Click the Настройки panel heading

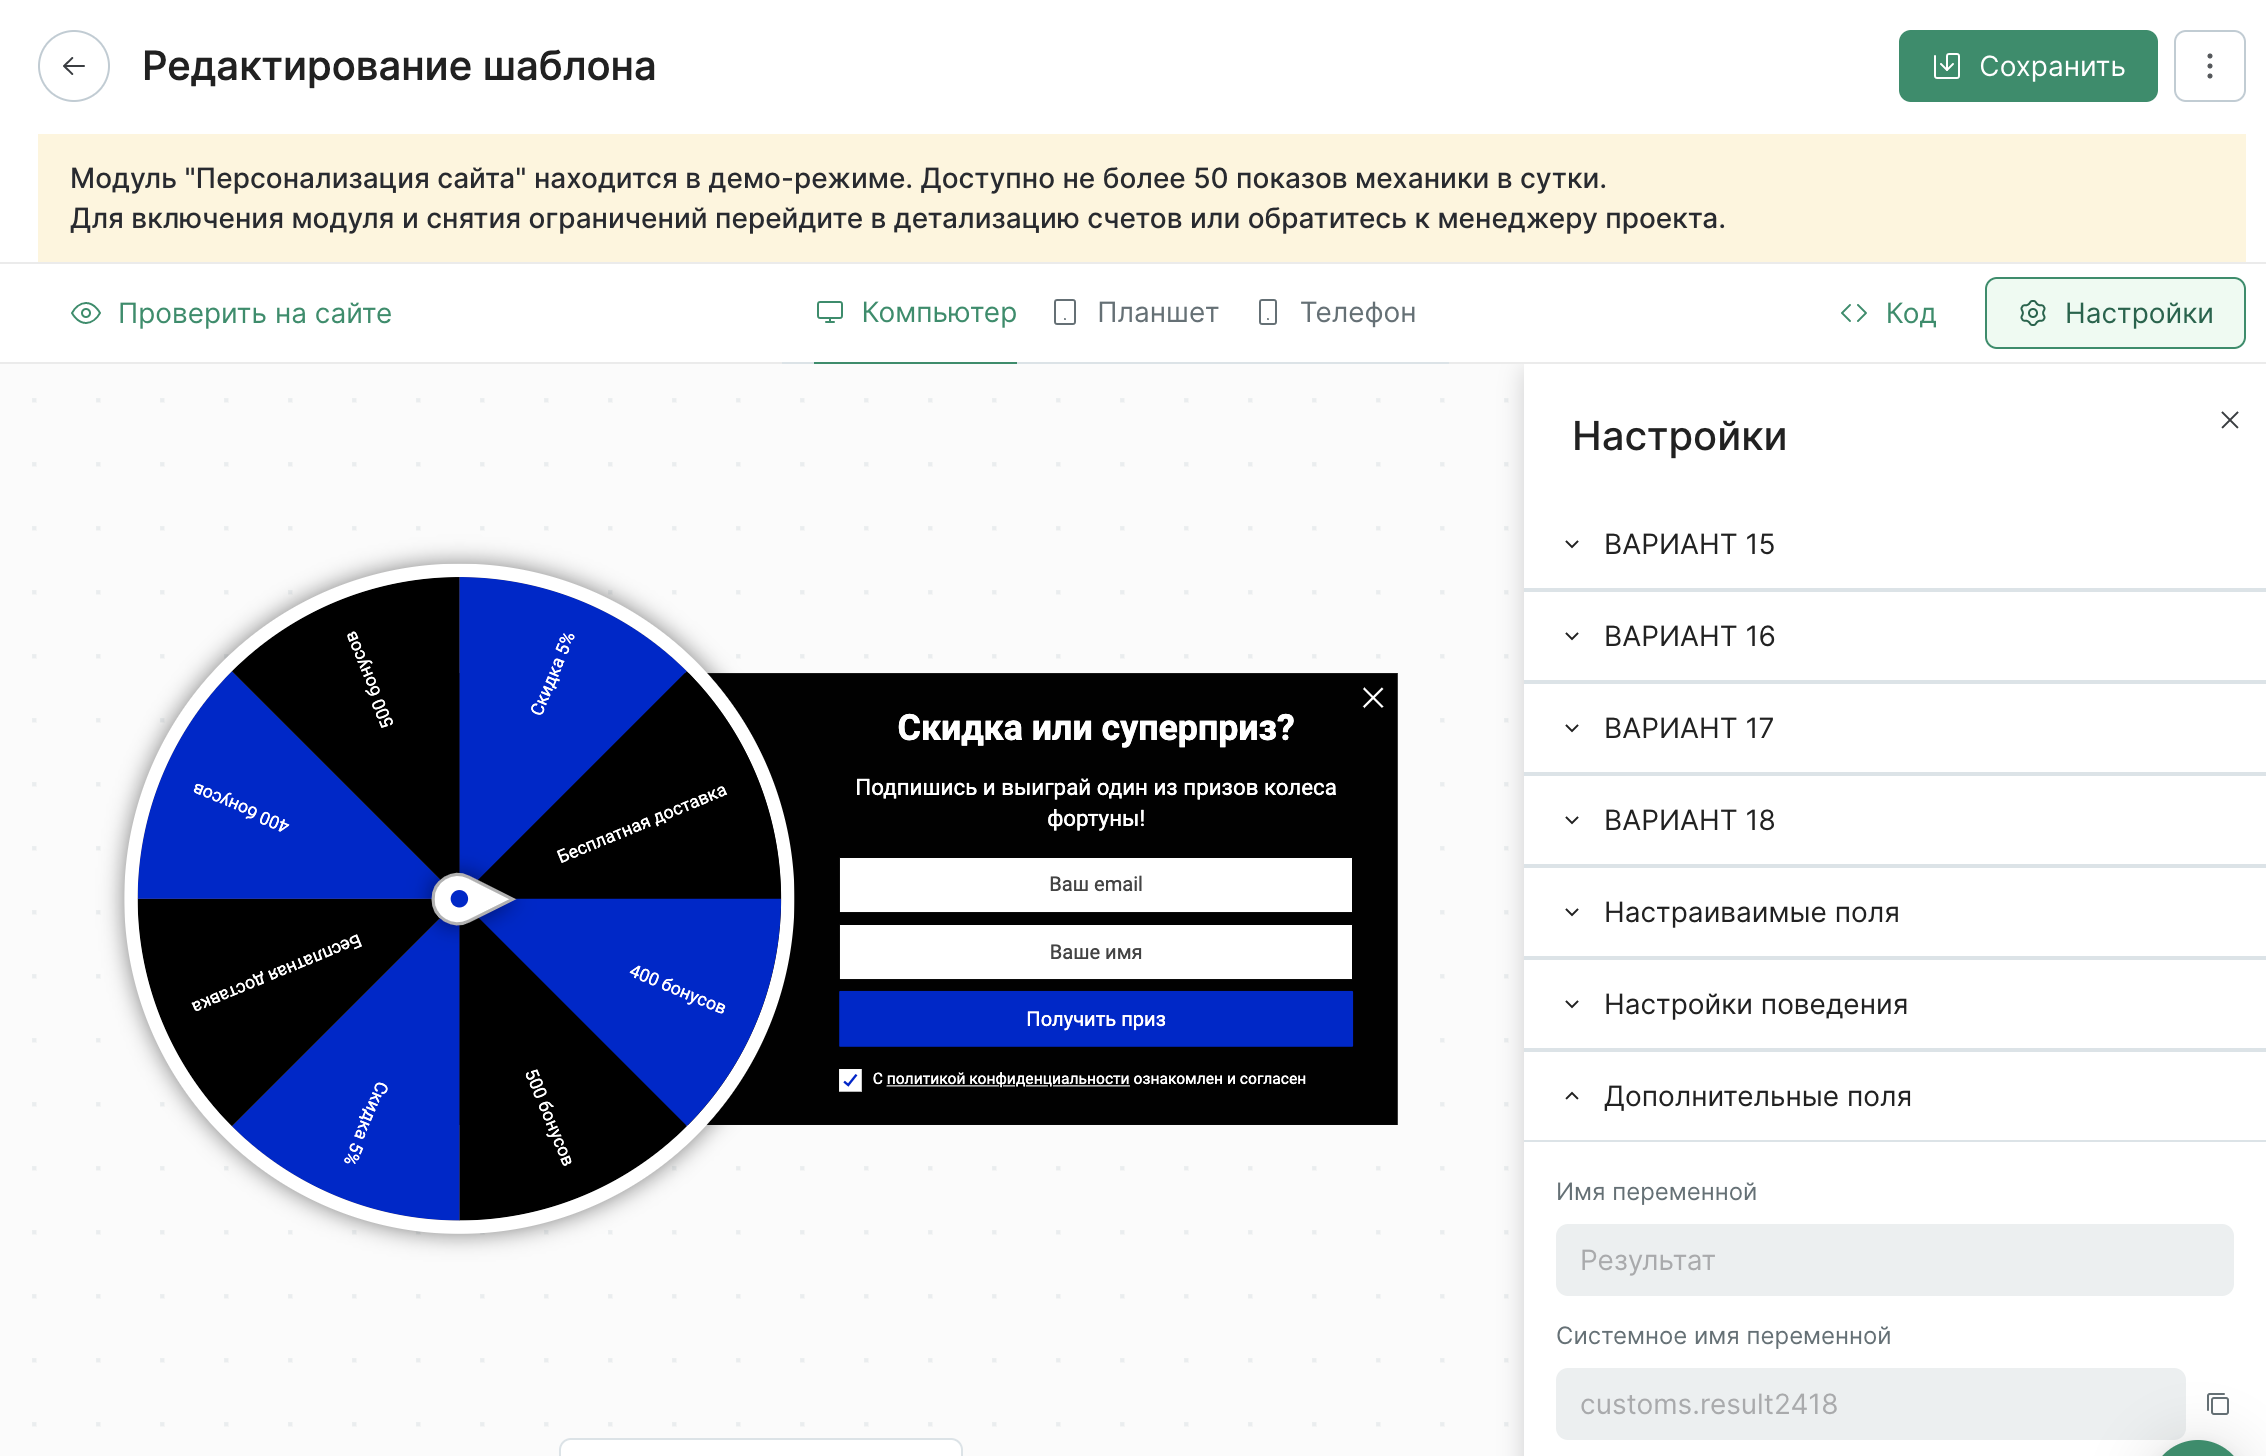click(x=1679, y=436)
